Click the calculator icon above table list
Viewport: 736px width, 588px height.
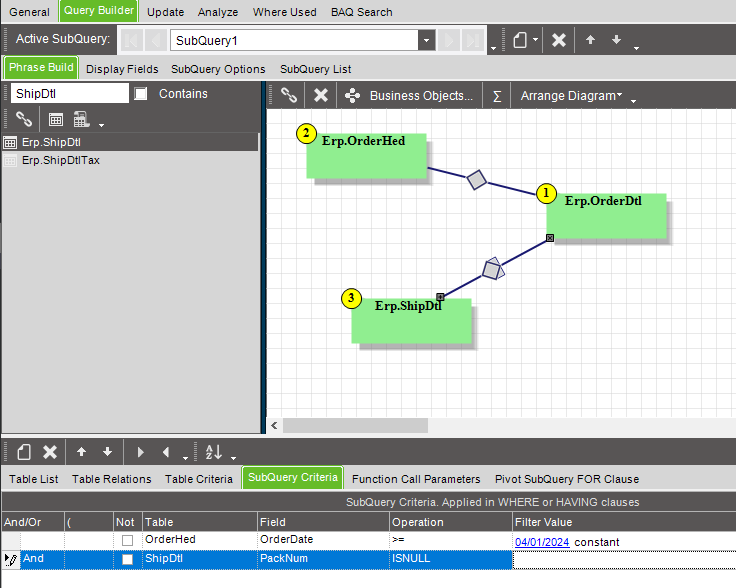pyautogui.click(x=81, y=119)
